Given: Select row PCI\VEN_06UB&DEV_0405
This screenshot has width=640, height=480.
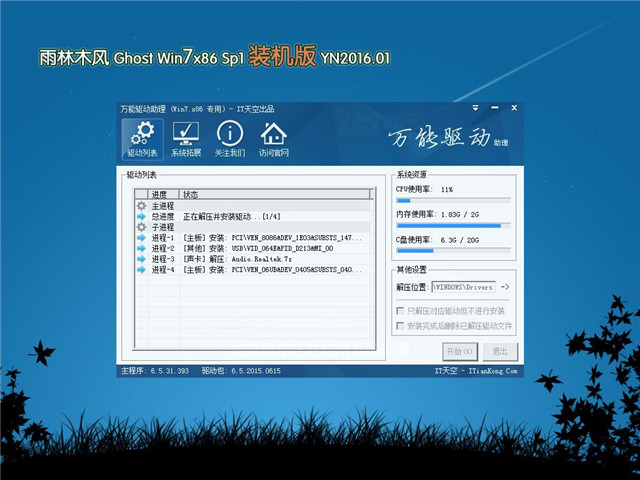Looking at the screenshot, I should (253, 269).
